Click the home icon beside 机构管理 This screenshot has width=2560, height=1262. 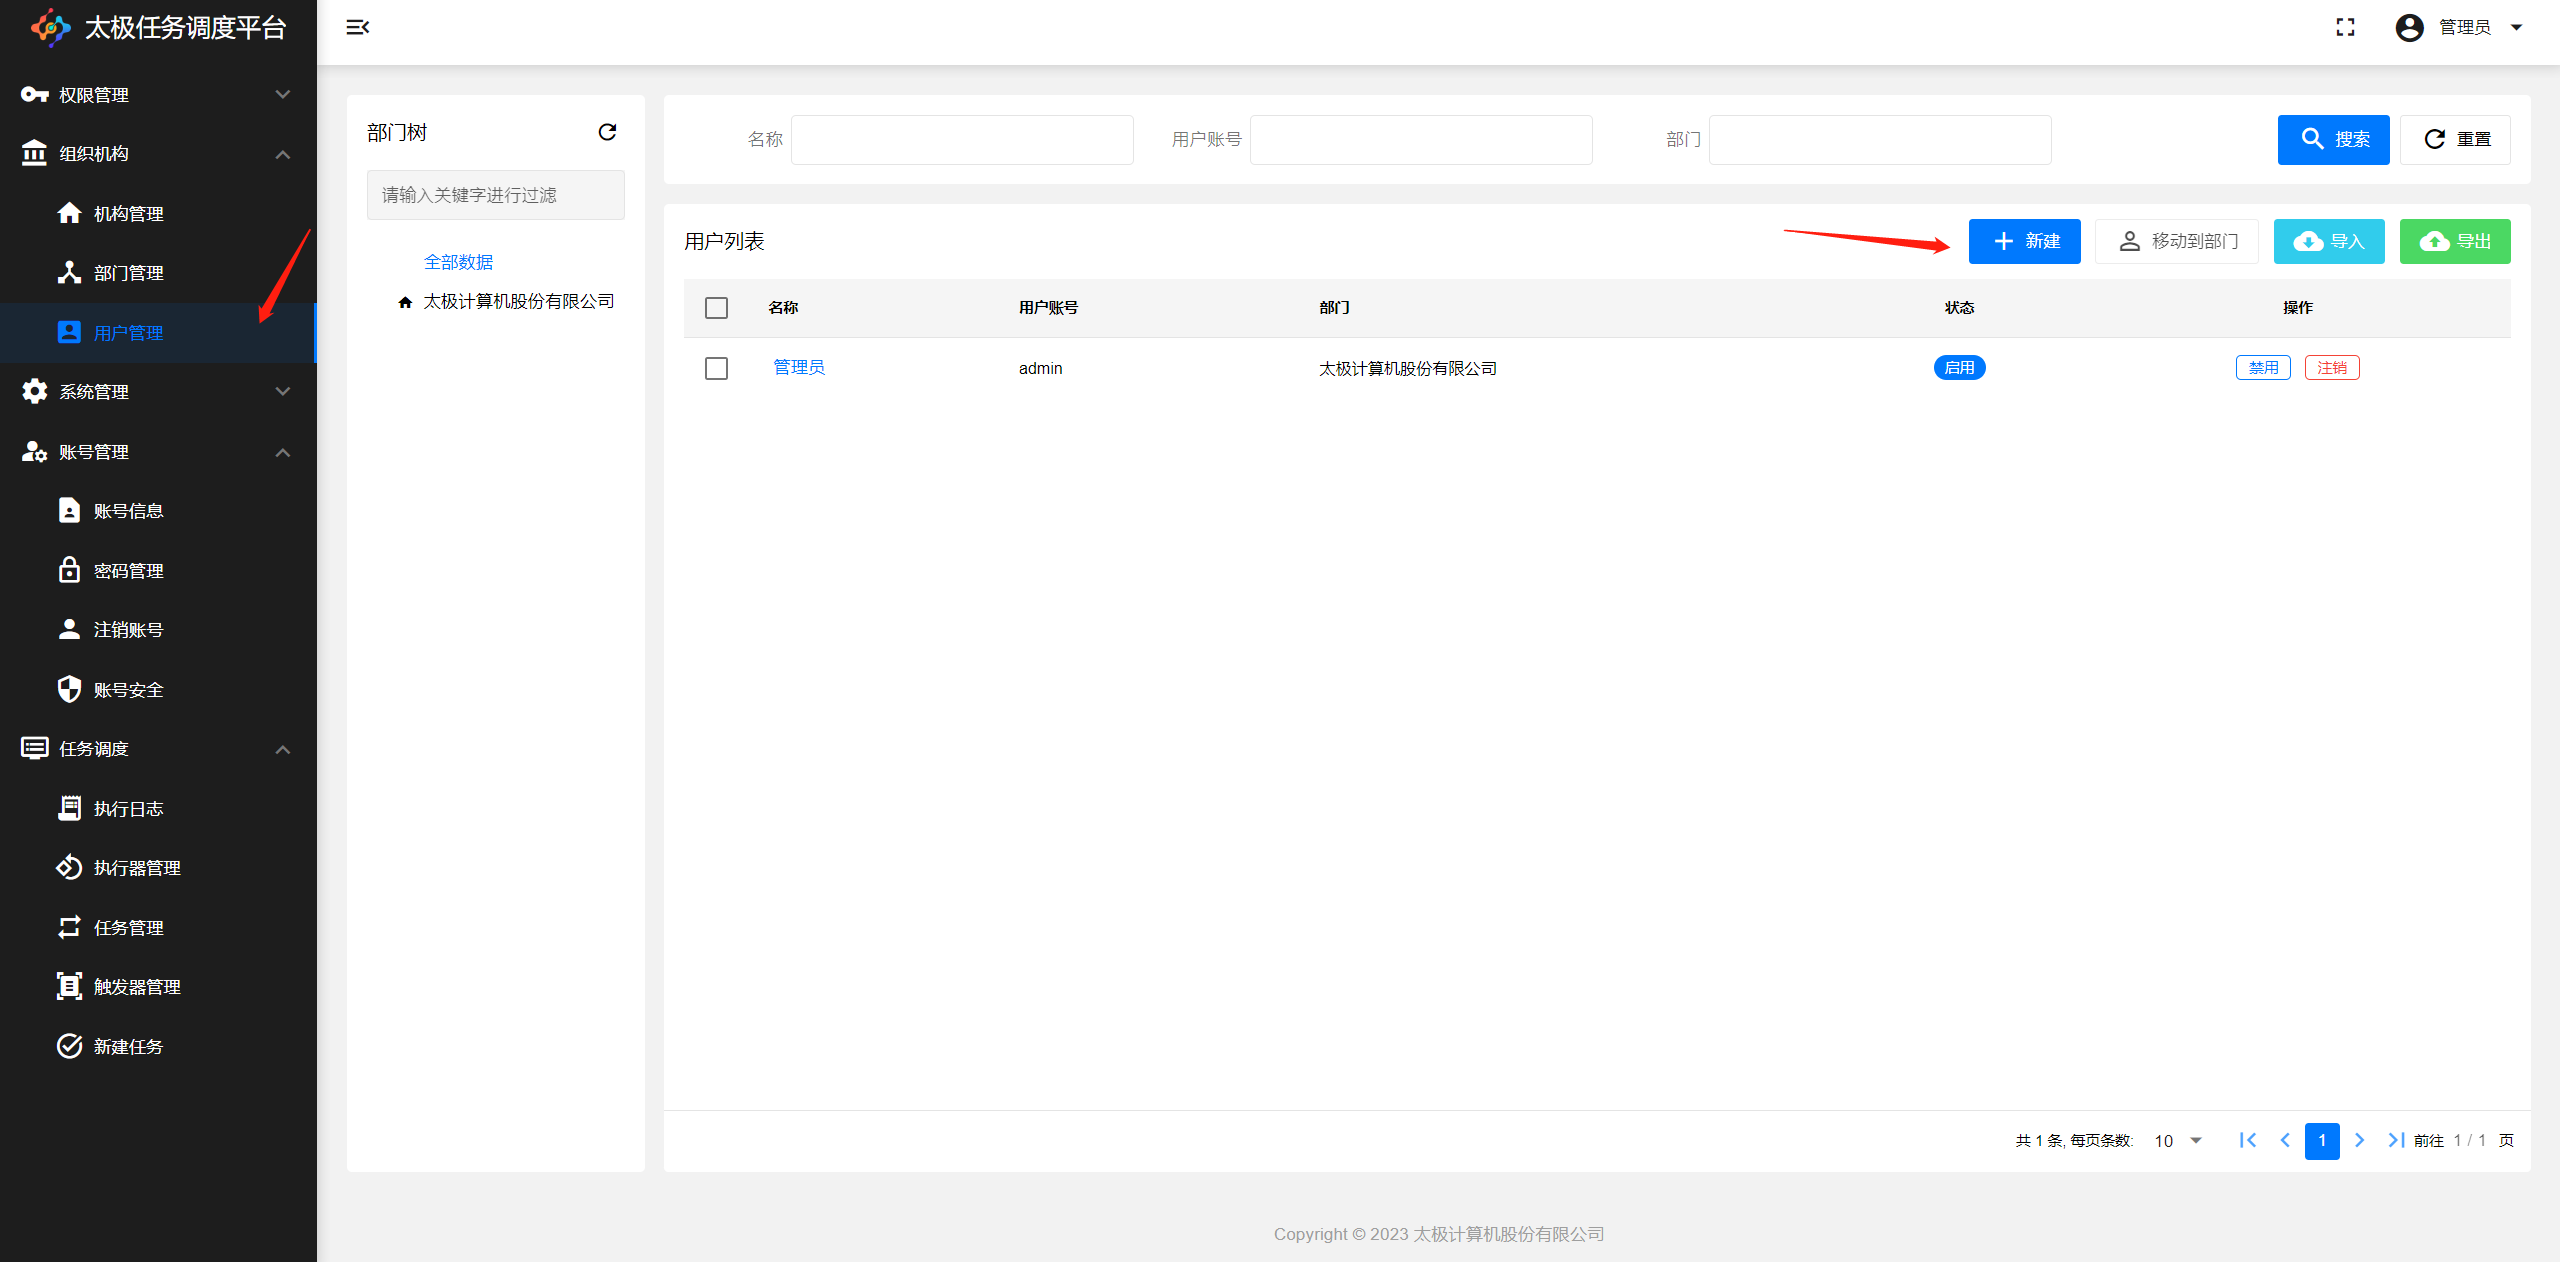pos(69,213)
